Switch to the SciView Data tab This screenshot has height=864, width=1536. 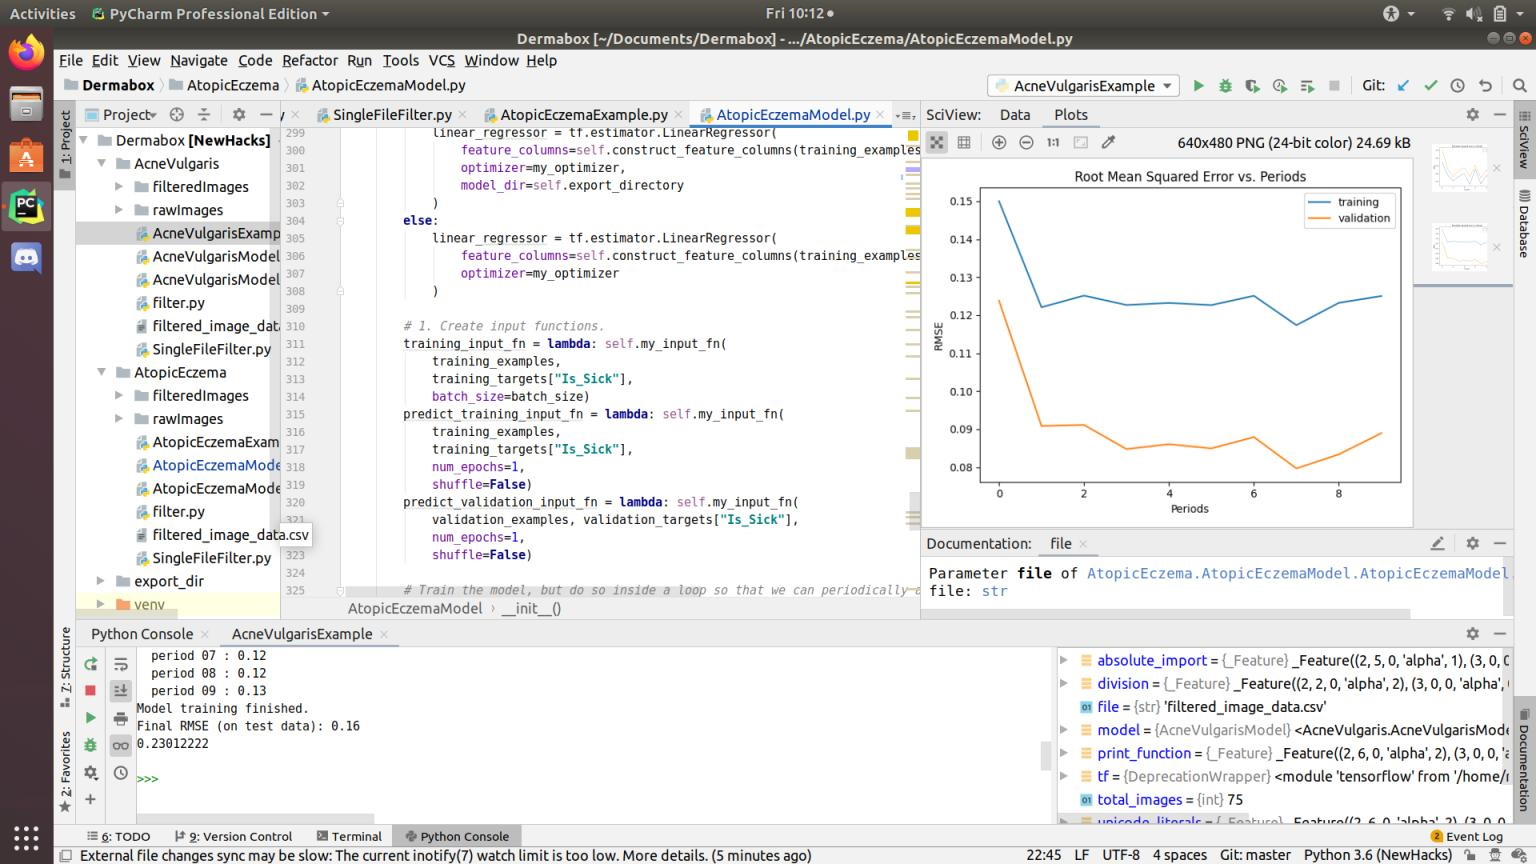tap(1015, 115)
